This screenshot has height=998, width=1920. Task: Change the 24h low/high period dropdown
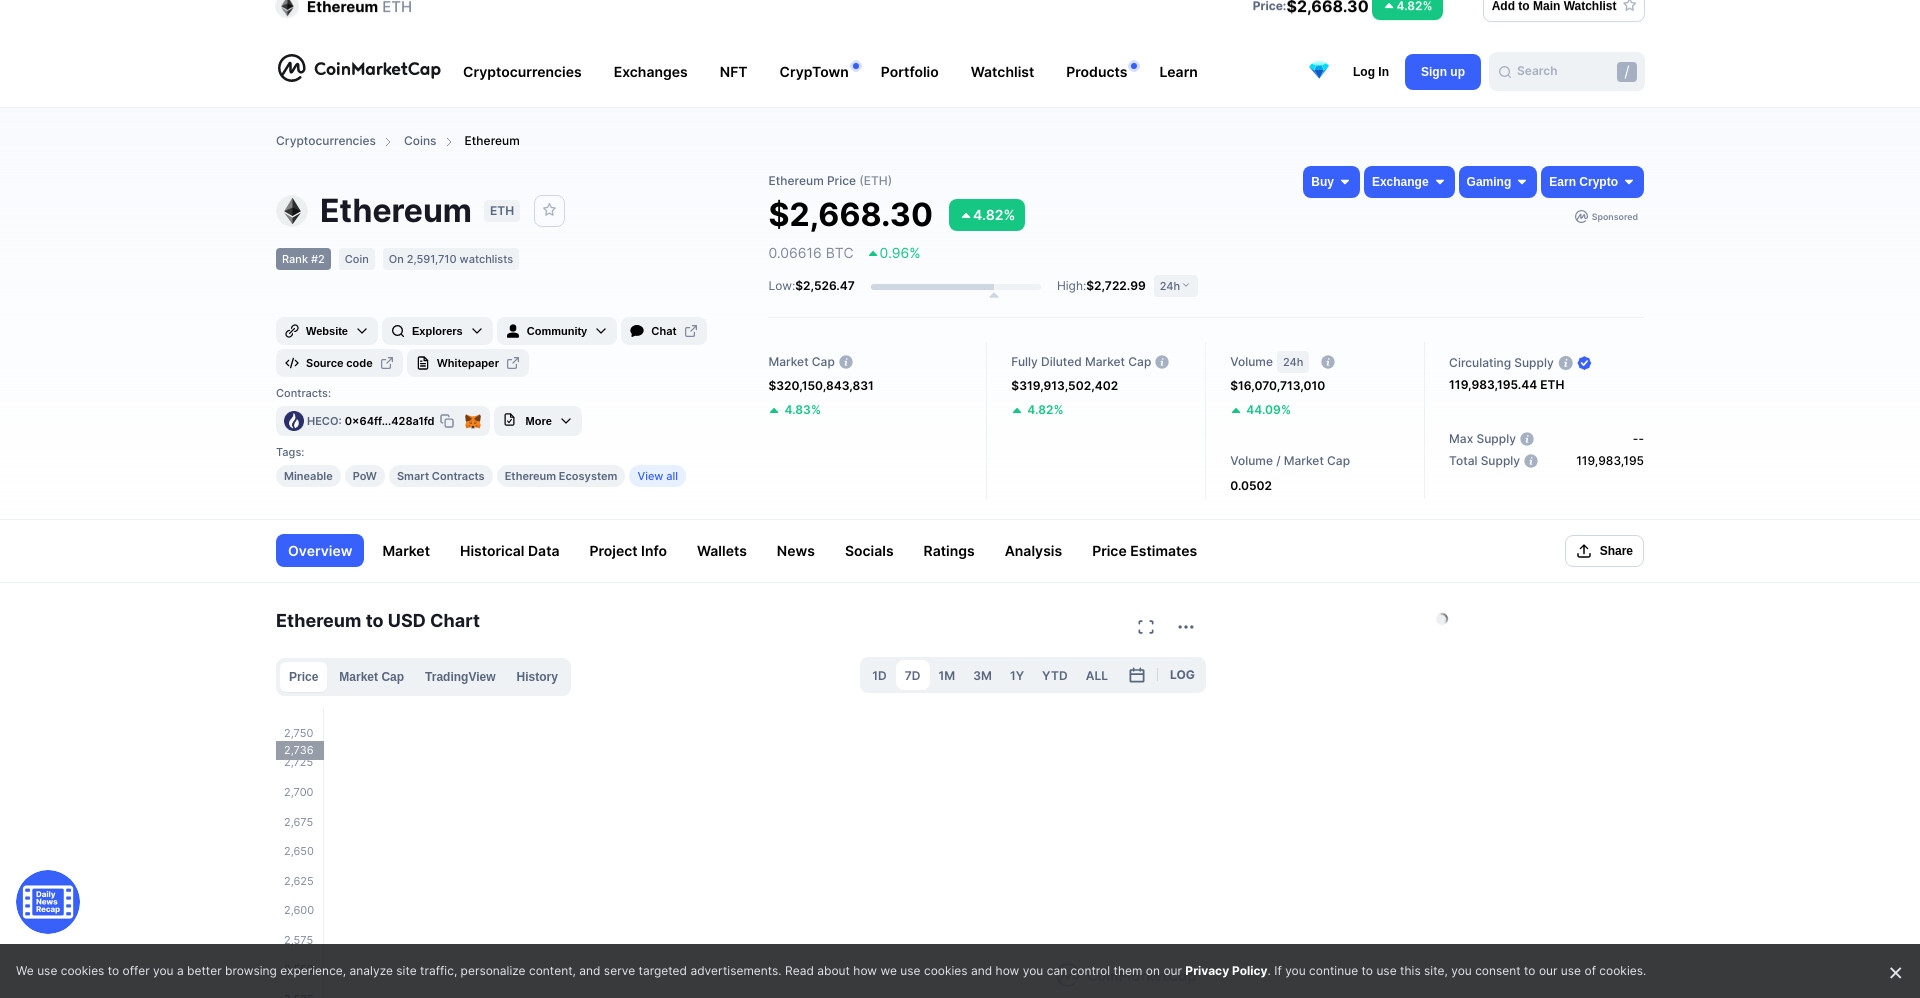[1175, 286]
